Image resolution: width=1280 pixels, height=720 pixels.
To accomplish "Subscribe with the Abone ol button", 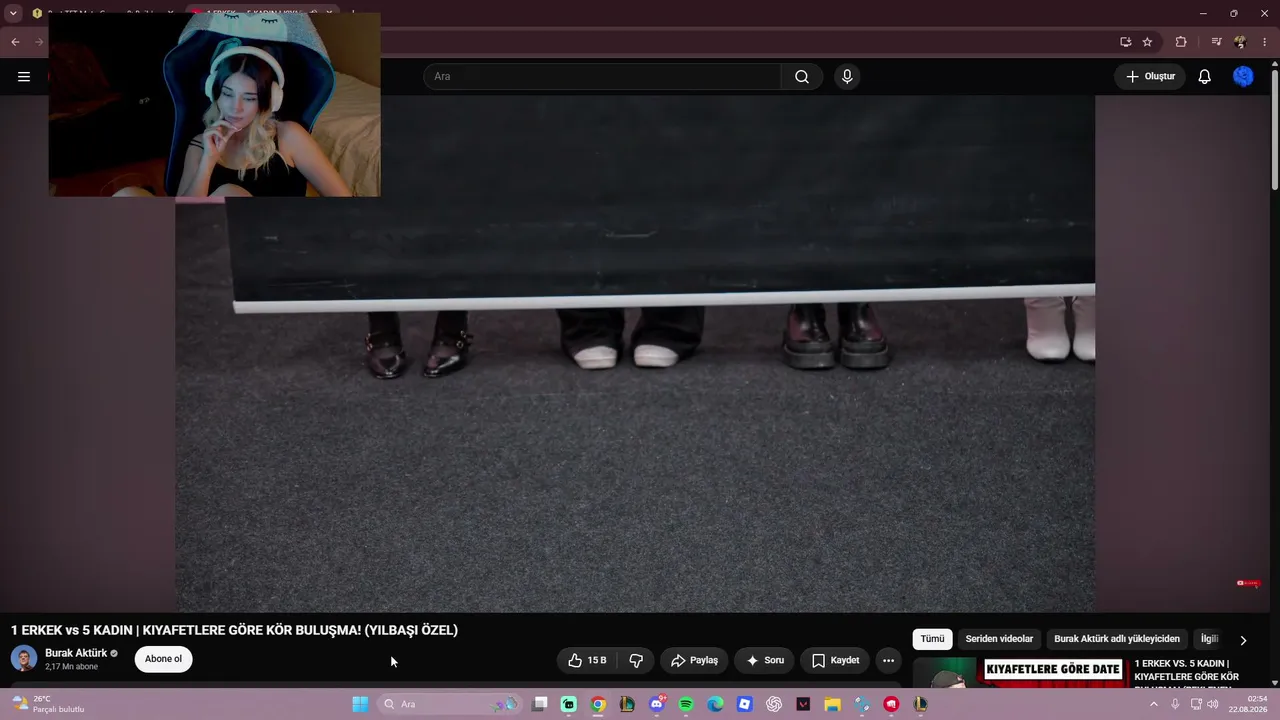I will pos(163,659).
